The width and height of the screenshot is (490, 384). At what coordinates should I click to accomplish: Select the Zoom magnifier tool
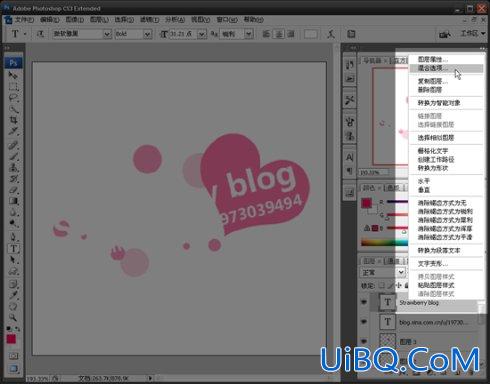click(13, 317)
